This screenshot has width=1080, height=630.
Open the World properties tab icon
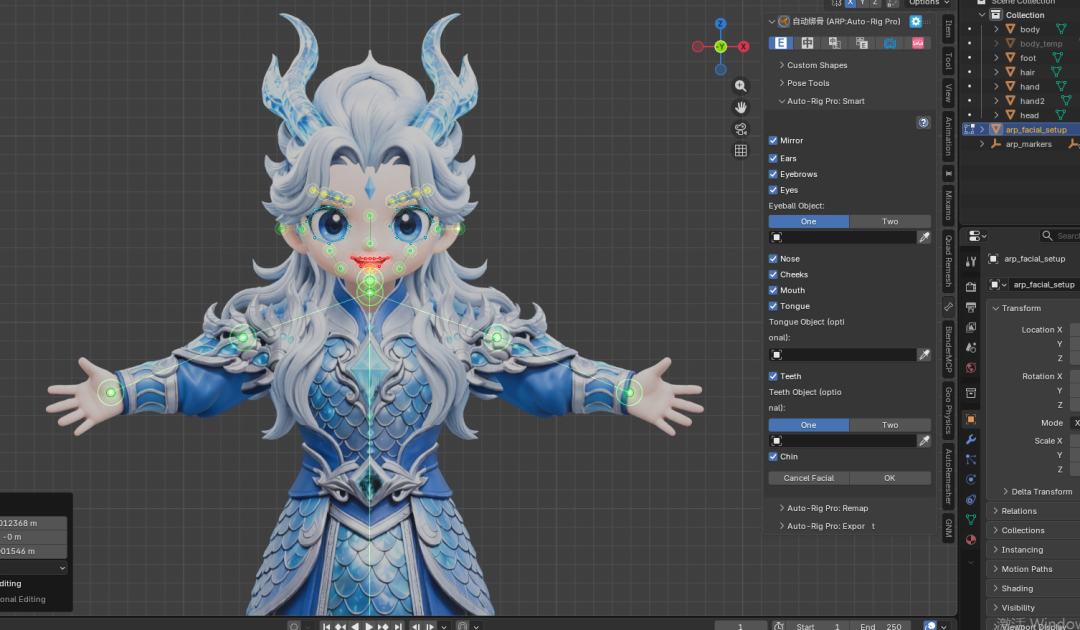point(970,368)
